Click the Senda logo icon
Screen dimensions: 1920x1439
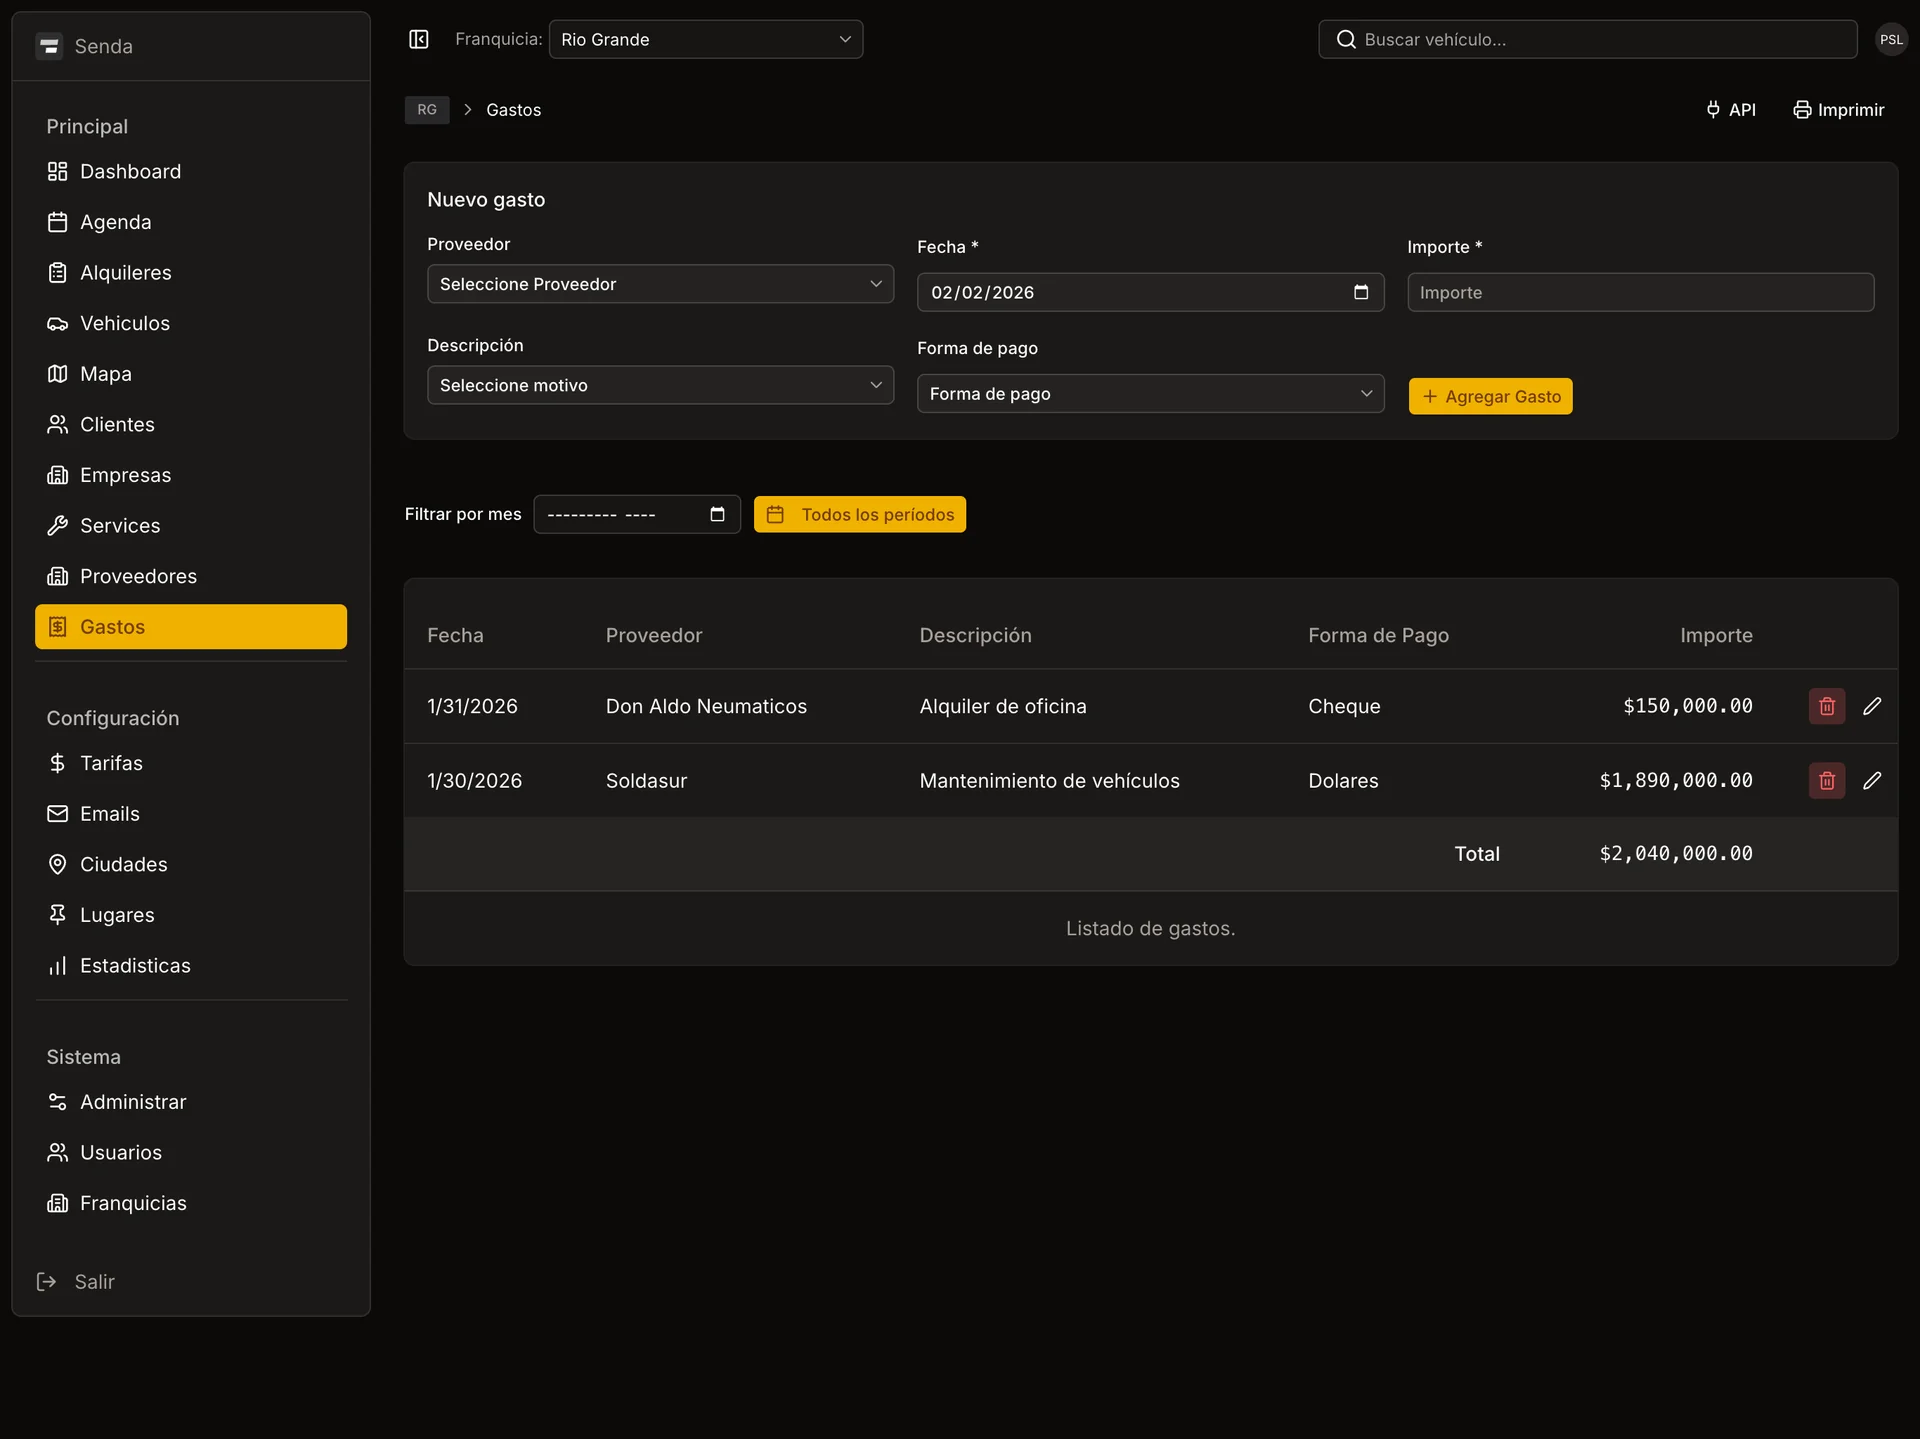(x=49, y=46)
